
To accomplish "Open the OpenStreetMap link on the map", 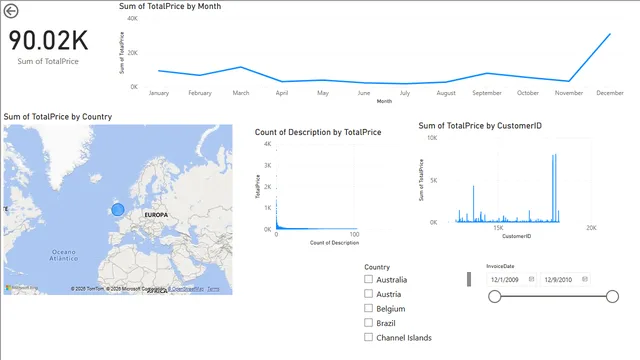I will [186, 289].
